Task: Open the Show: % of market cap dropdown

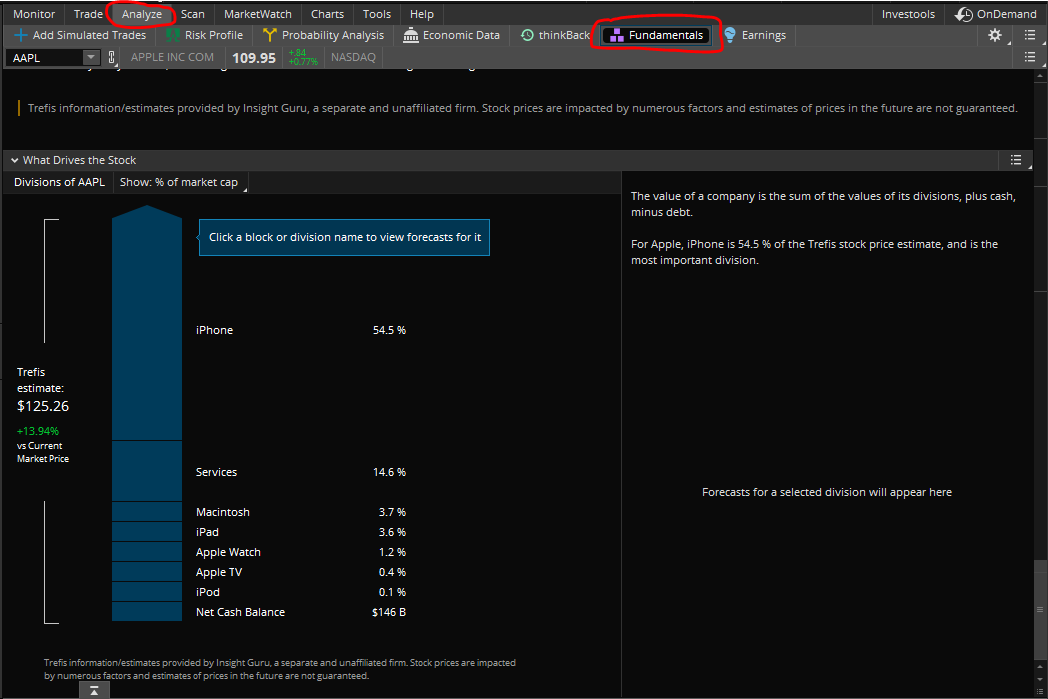Action: click(180, 182)
